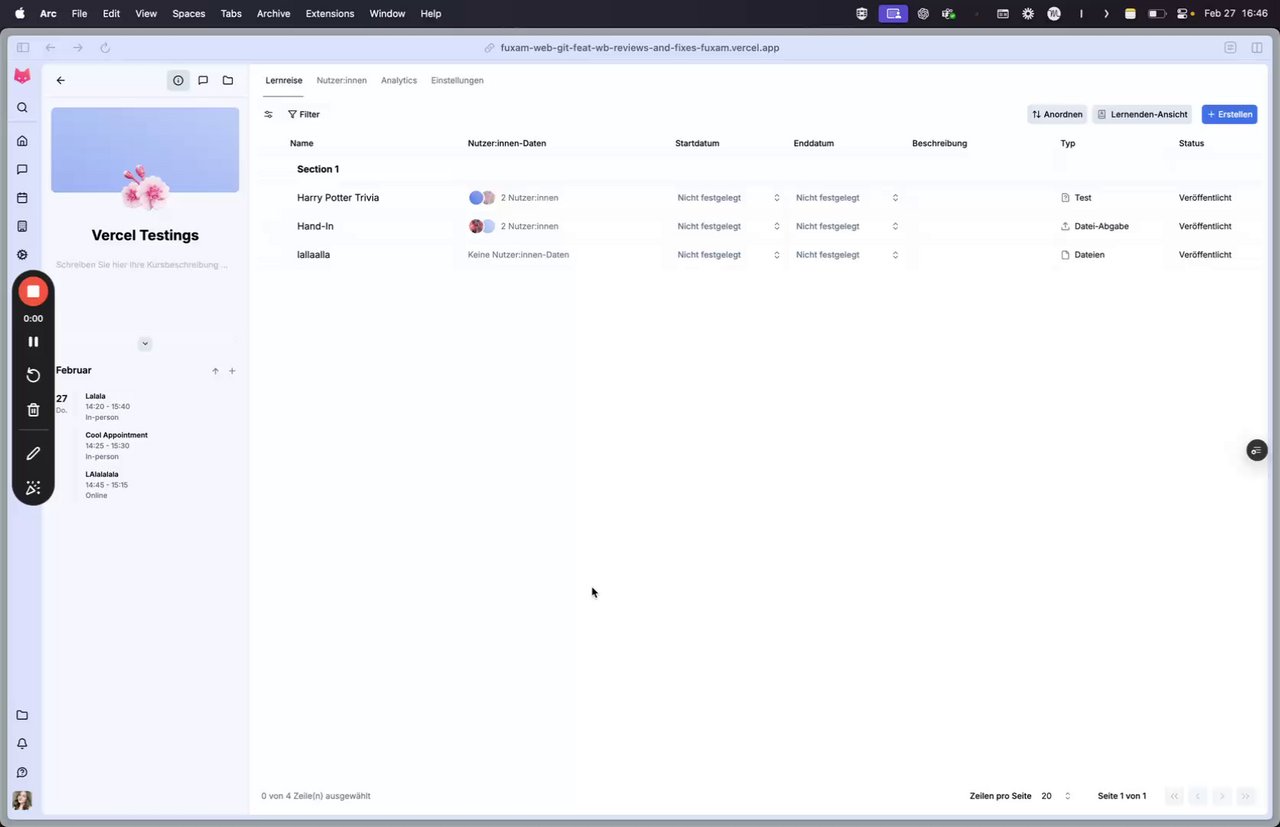Open Enddatum dropdown for Hand-In

847,226
